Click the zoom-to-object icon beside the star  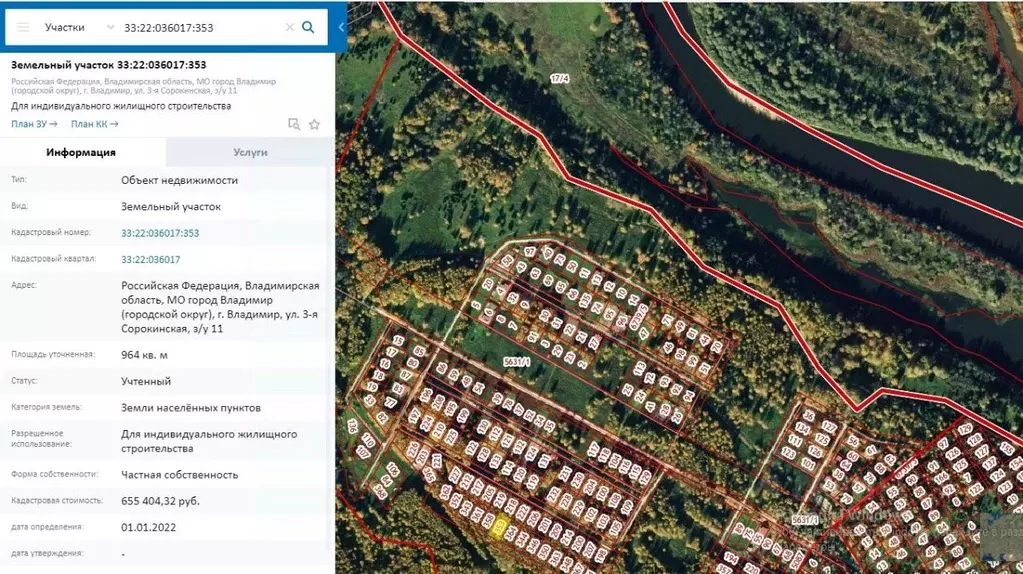pyautogui.click(x=294, y=124)
